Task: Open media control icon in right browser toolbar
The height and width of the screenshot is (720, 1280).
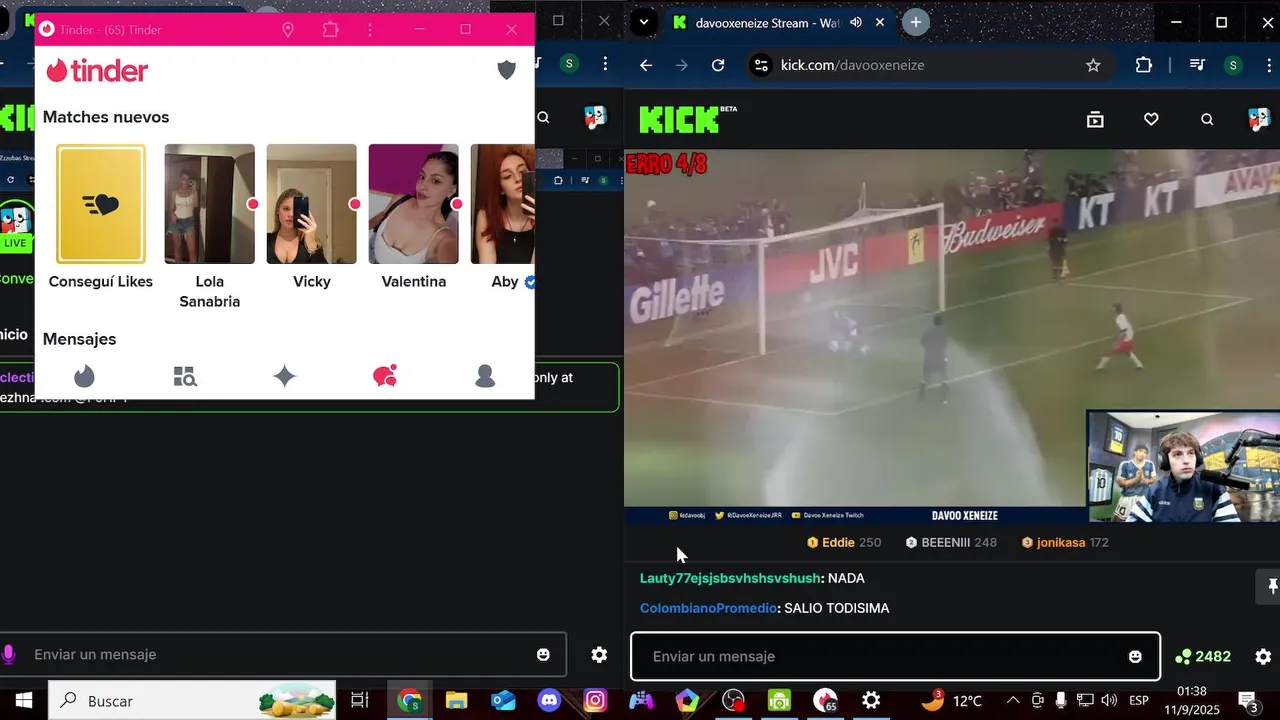Action: click(x=1197, y=65)
